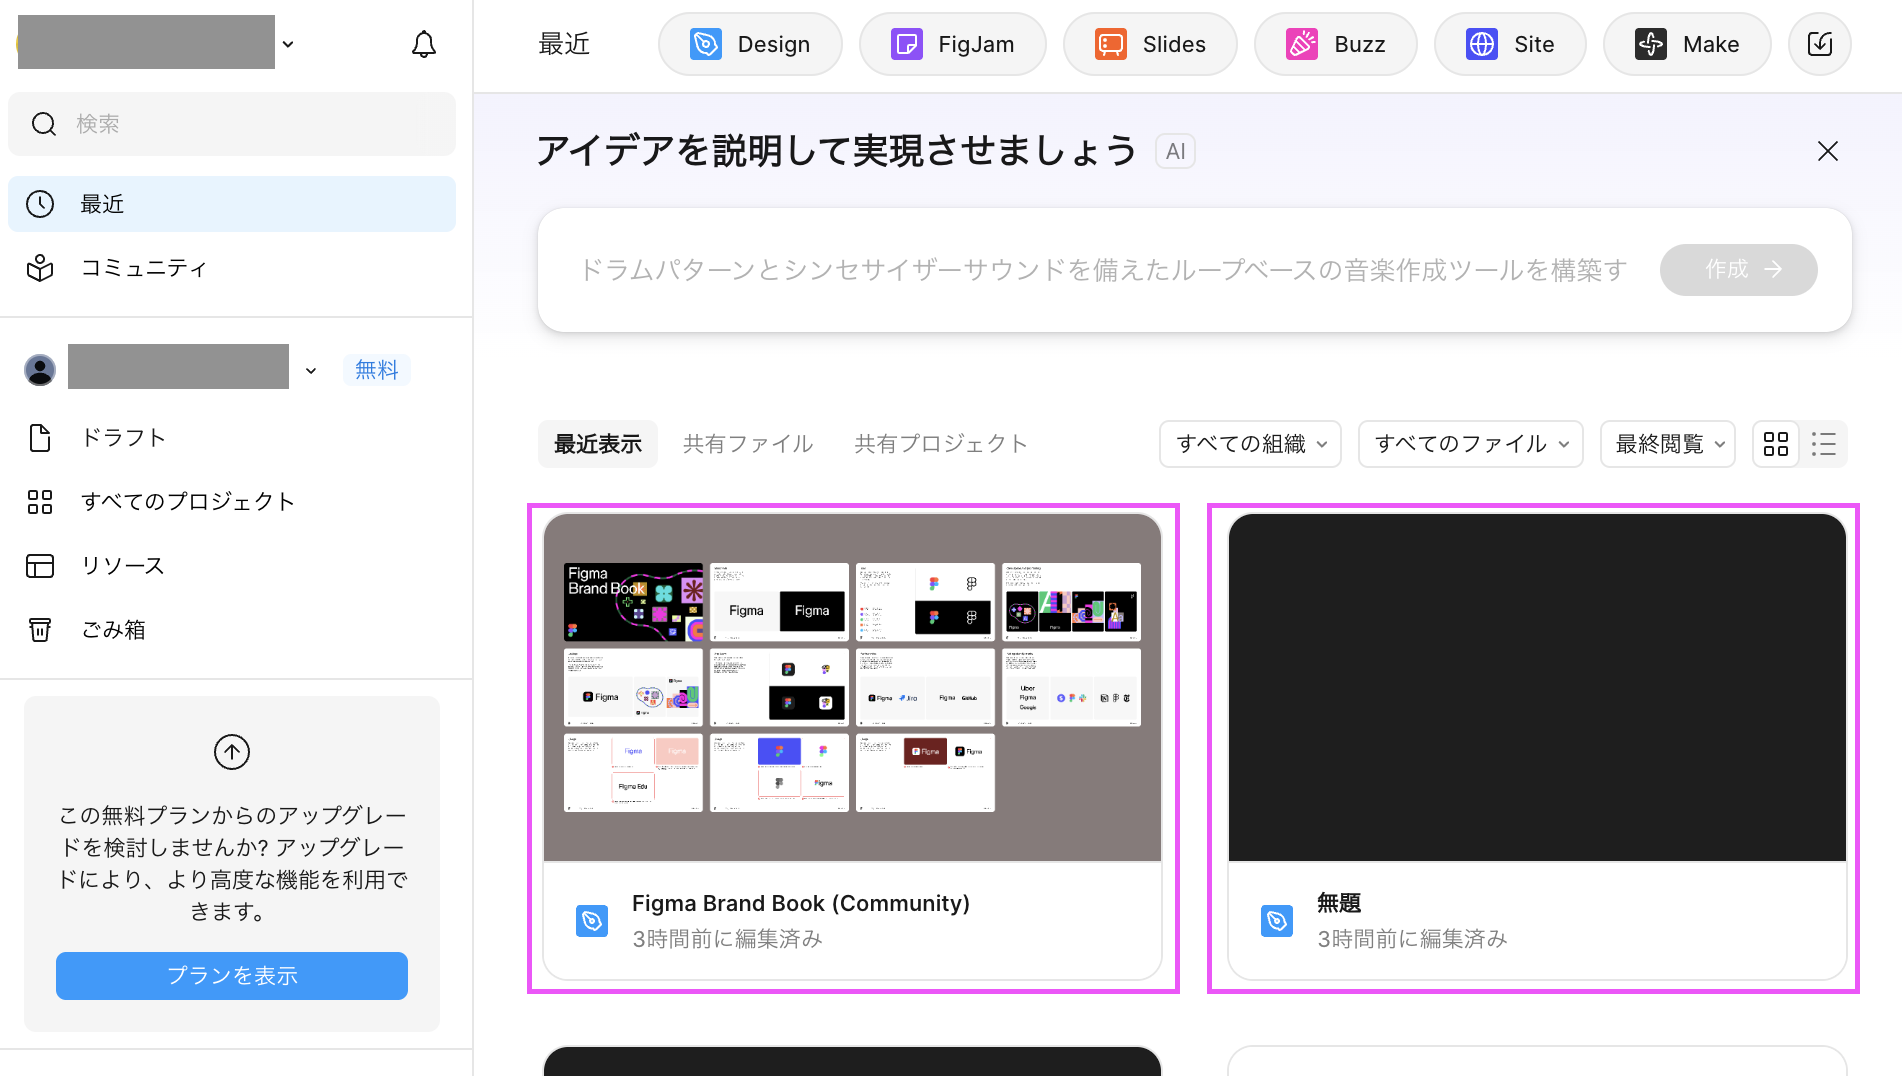This screenshot has width=1902, height=1076.
Task: Expand the すべての組織 filter dropdown
Action: click(x=1250, y=444)
